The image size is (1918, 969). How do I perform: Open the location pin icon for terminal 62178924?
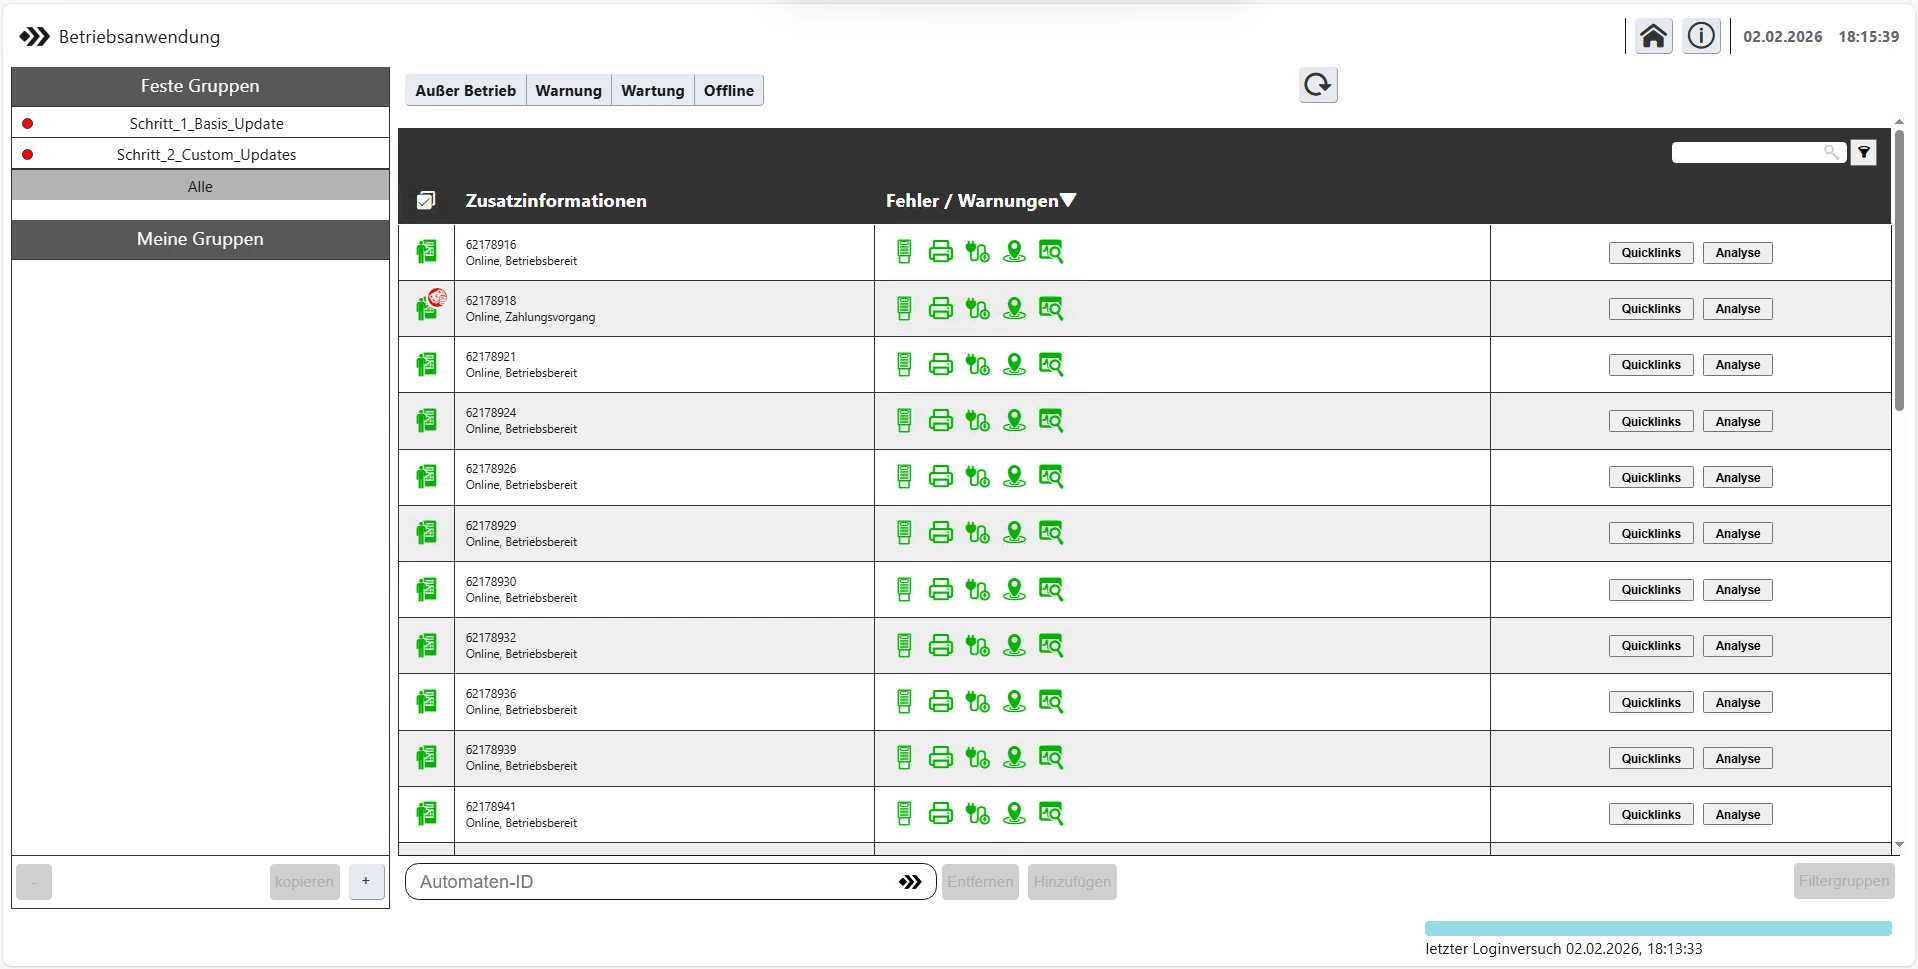tap(1015, 421)
